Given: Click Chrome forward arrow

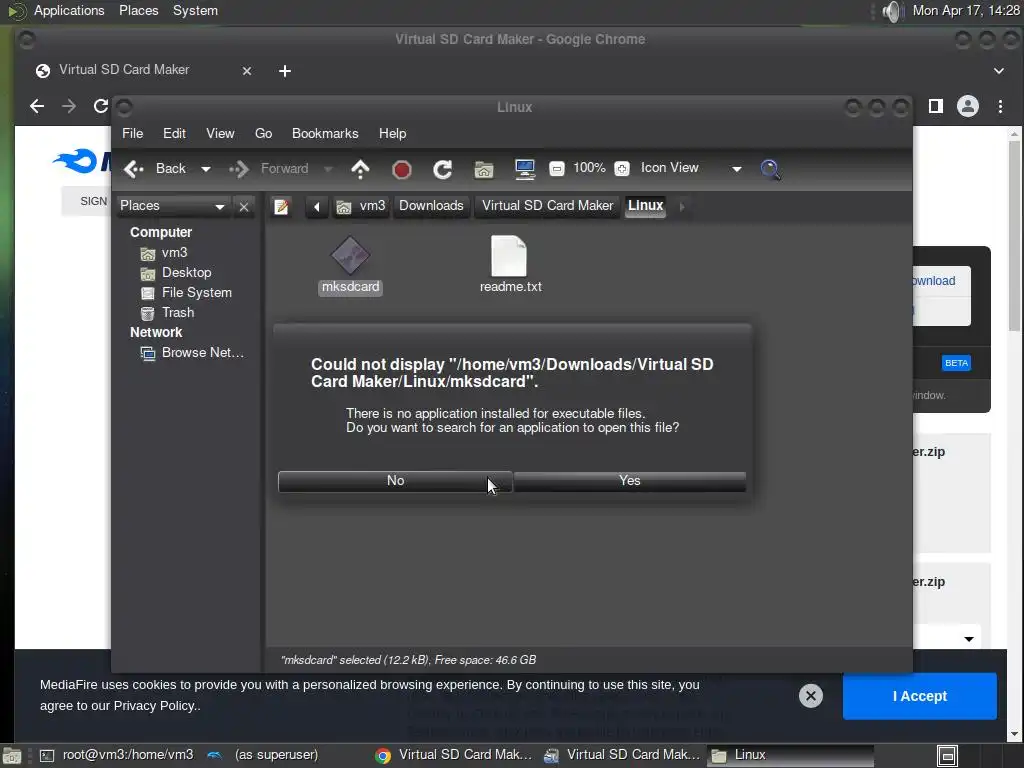Looking at the screenshot, I should coord(69,106).
